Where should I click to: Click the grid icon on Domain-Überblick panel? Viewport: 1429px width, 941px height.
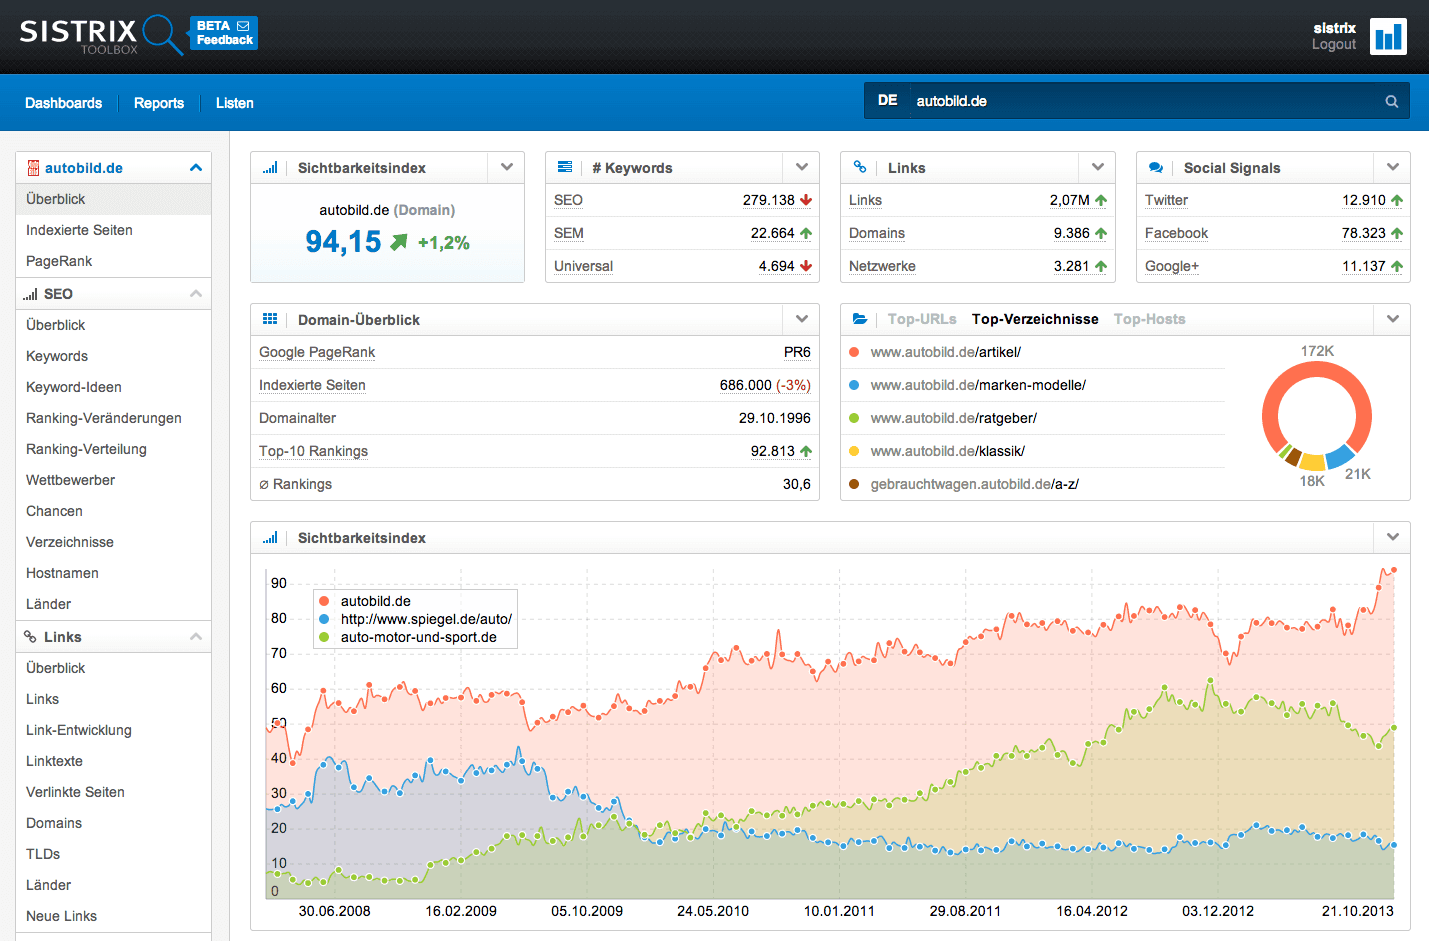[270, 319]
